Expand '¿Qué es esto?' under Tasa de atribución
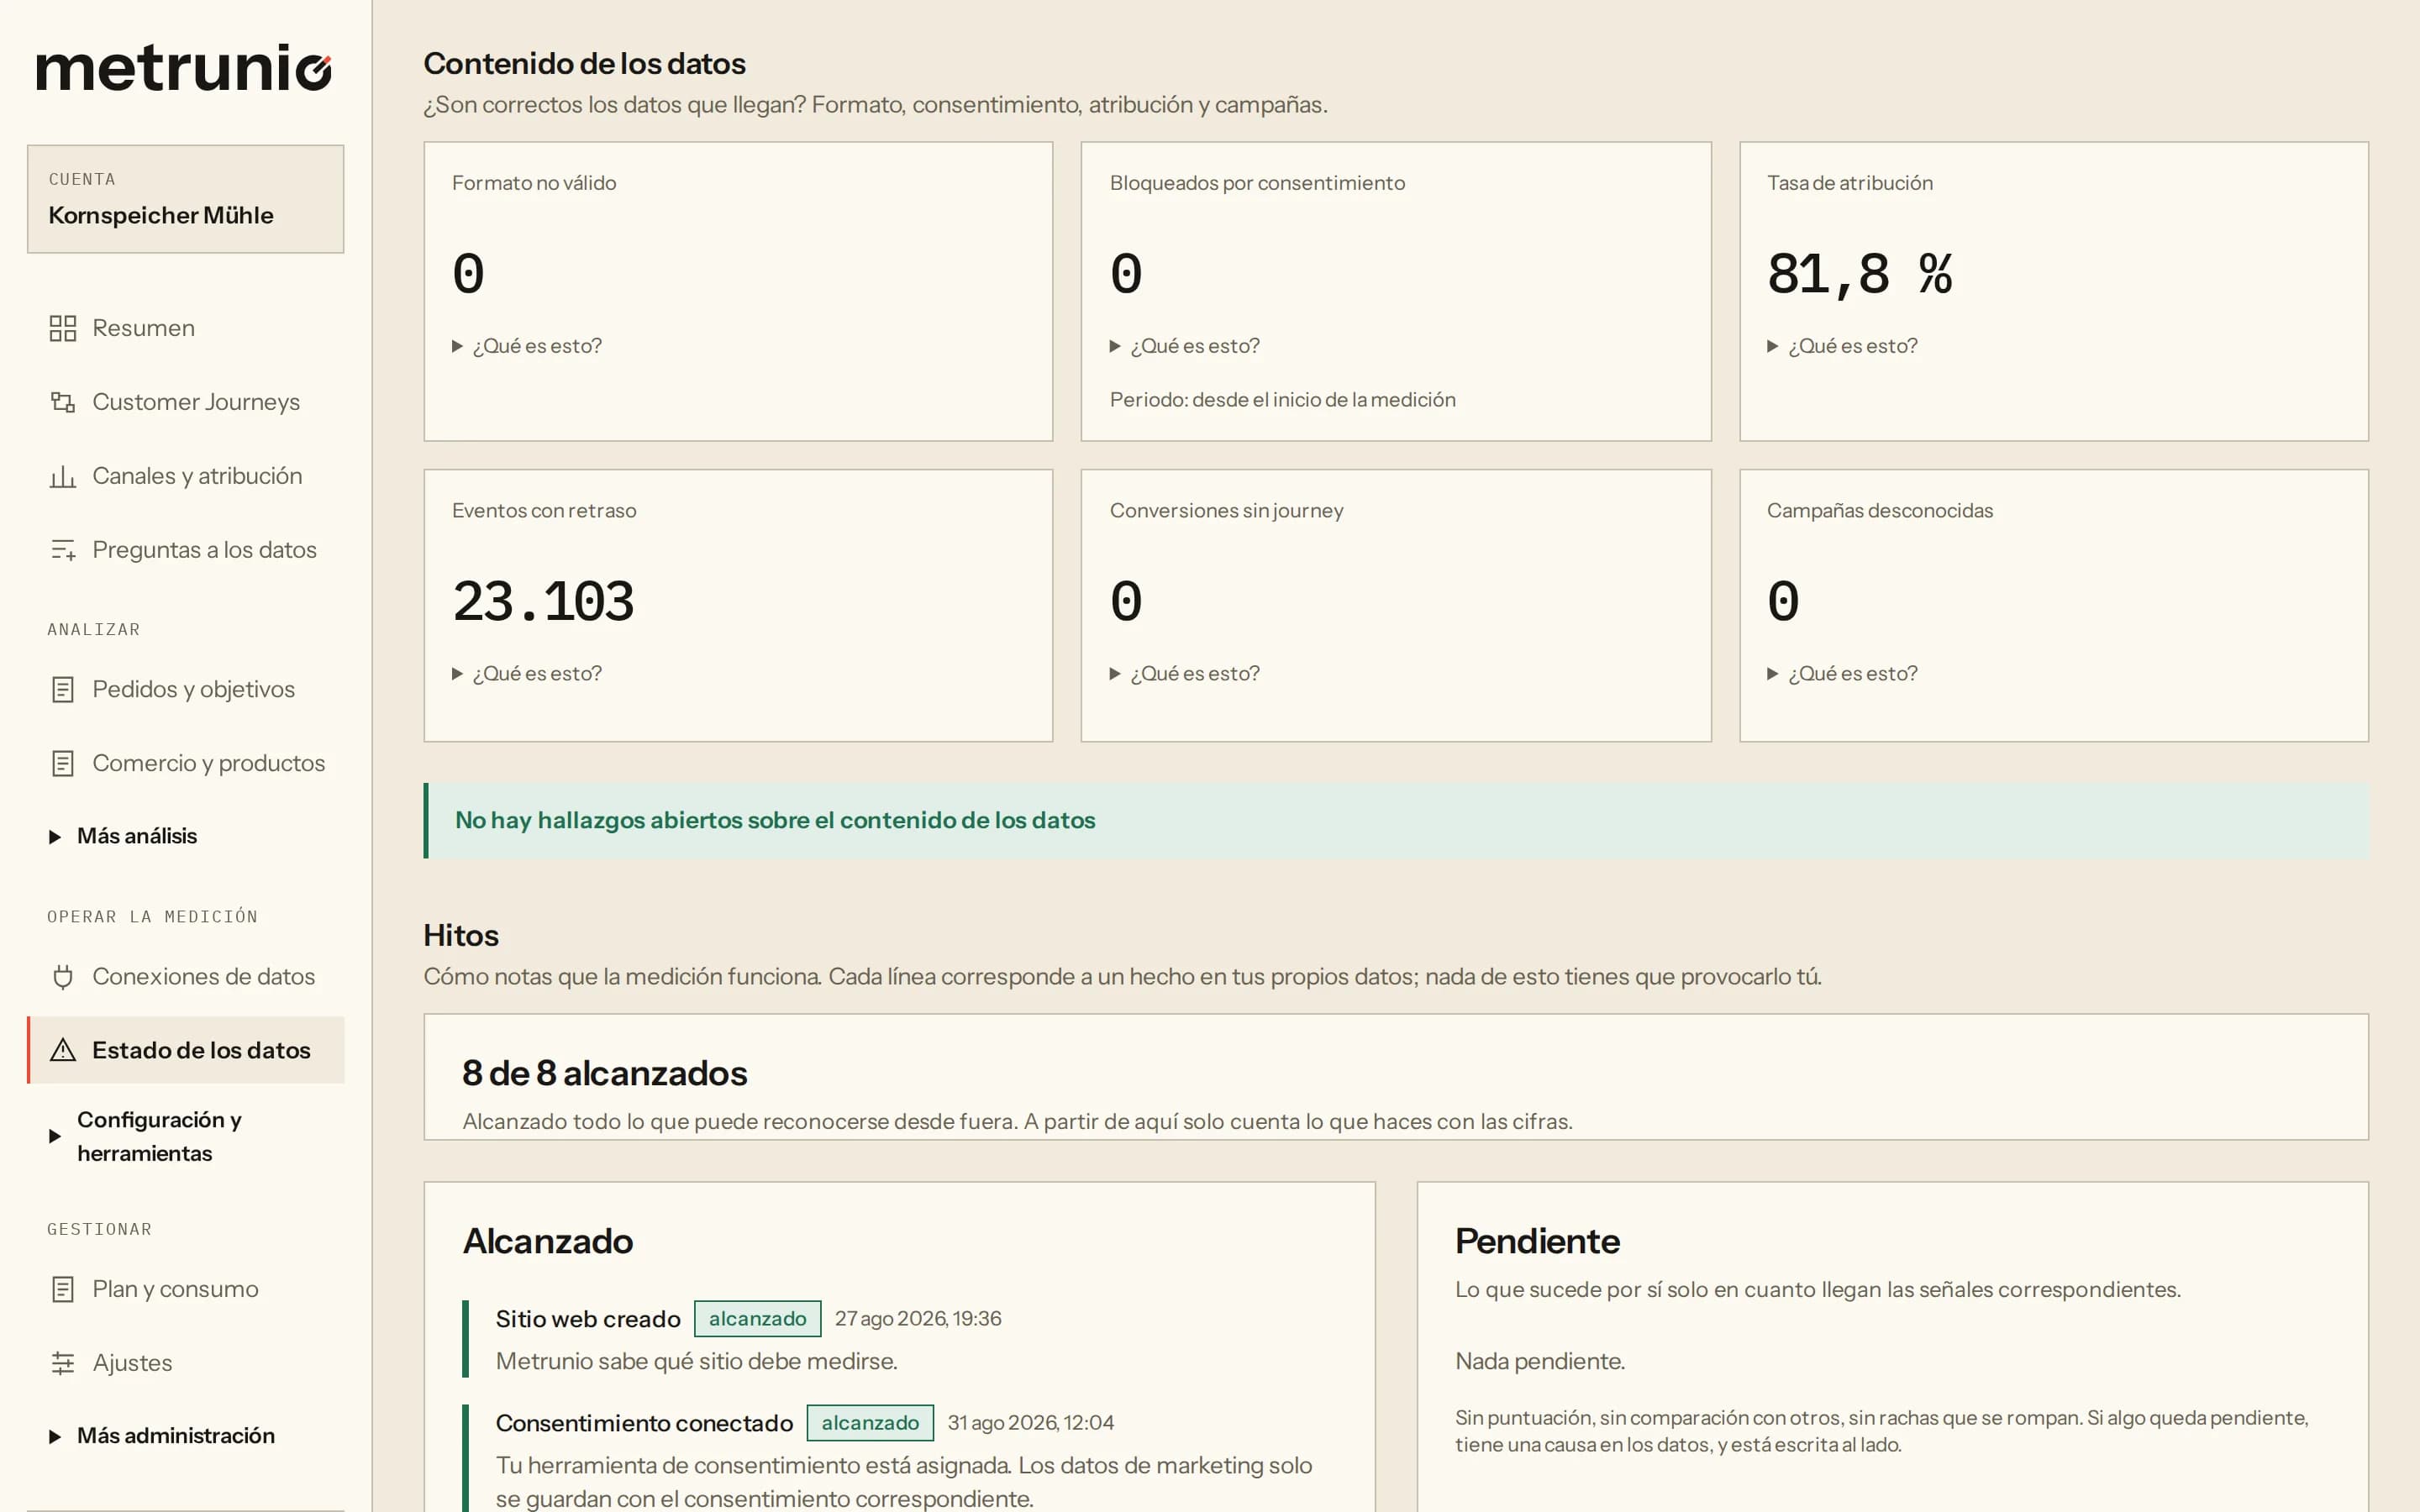Image resolution: width=2420 pixels, height=1512 pixels. click(x=1842, y=346)
